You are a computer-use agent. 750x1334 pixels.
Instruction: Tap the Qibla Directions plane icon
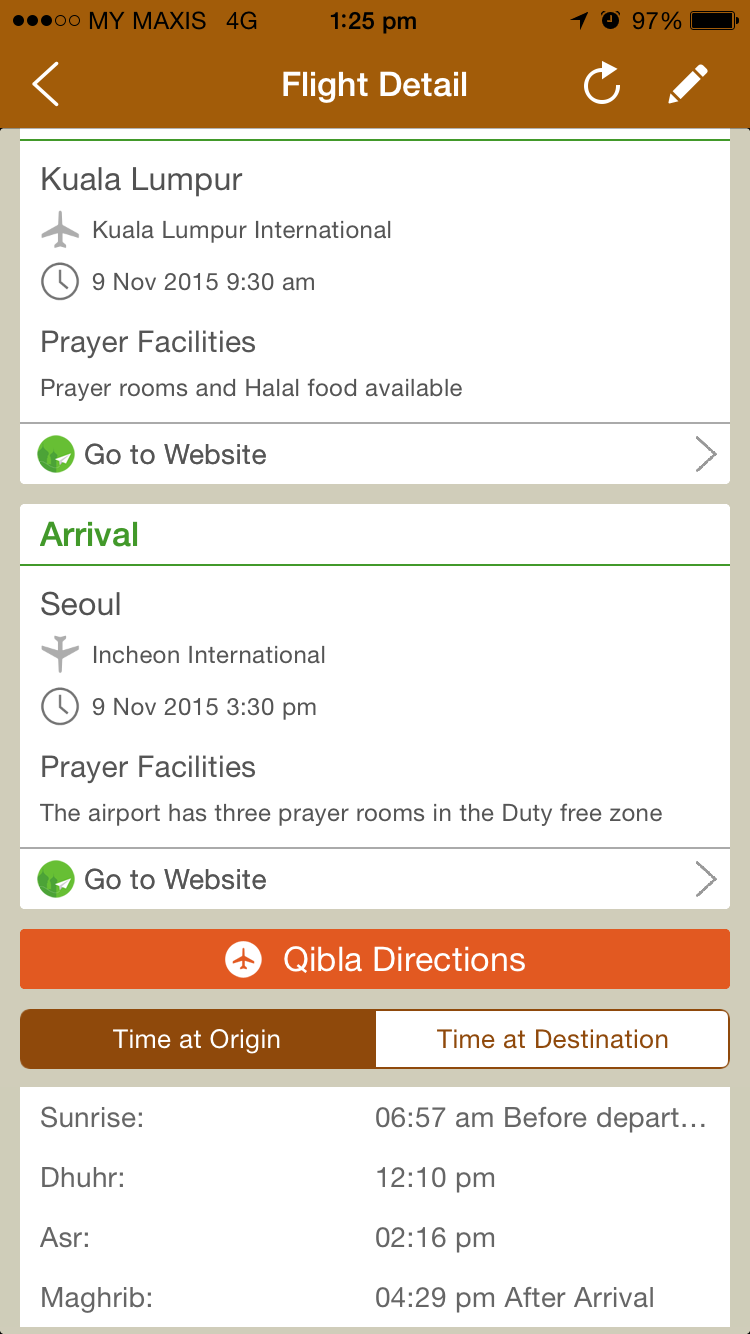(244, 960)
